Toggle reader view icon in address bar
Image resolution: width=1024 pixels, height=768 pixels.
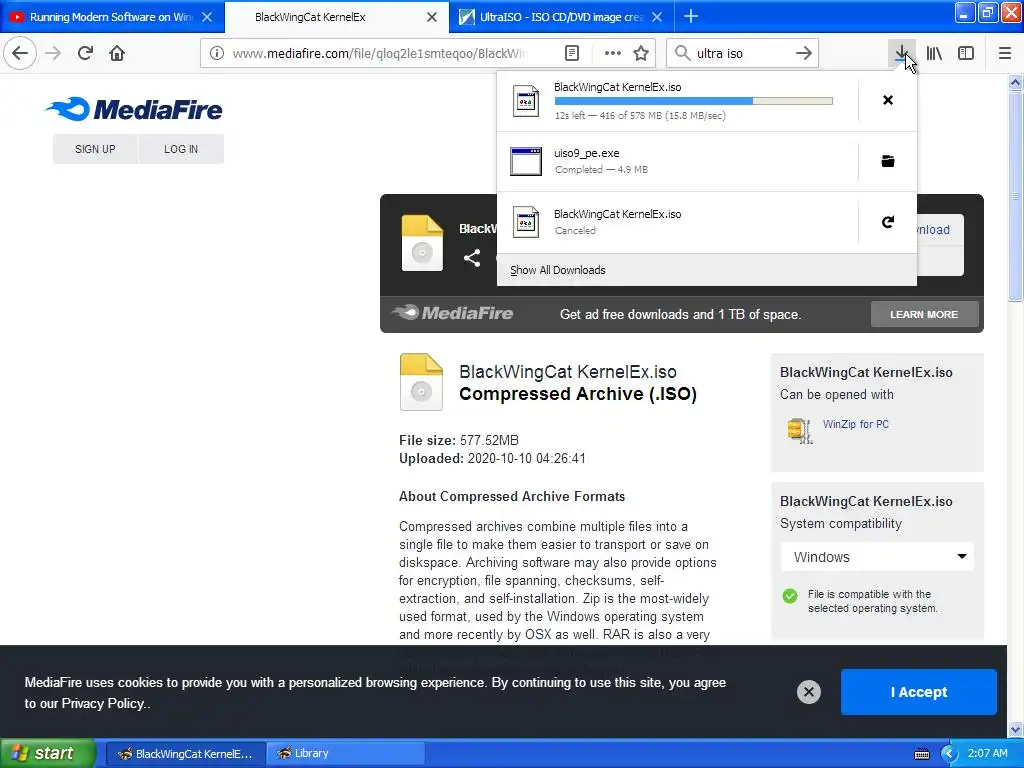tap(571, 53)
